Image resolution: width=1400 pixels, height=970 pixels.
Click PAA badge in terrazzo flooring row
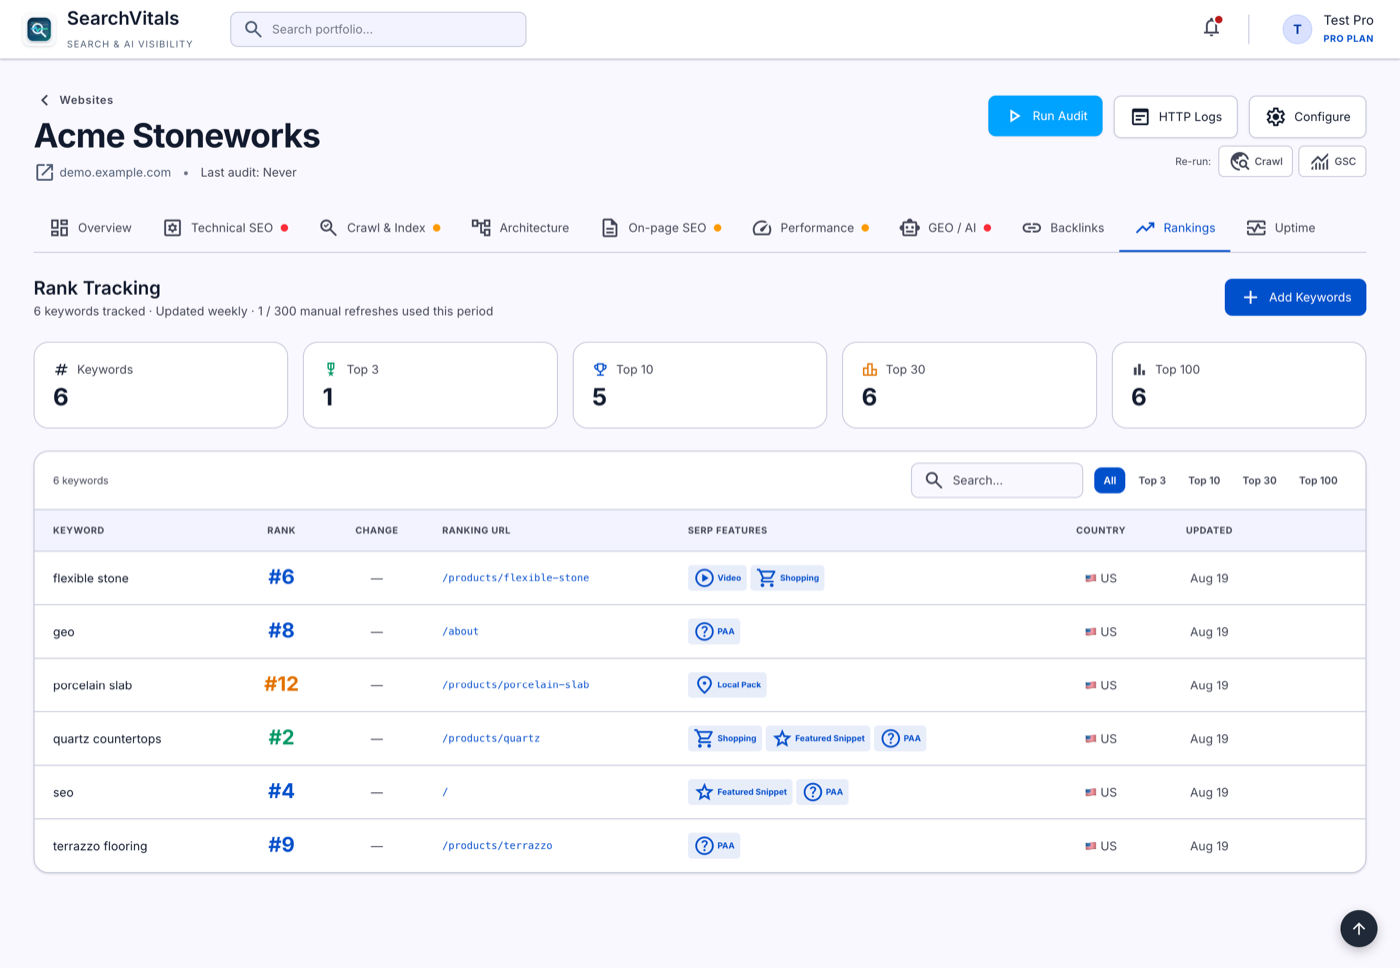coord(714,846)
